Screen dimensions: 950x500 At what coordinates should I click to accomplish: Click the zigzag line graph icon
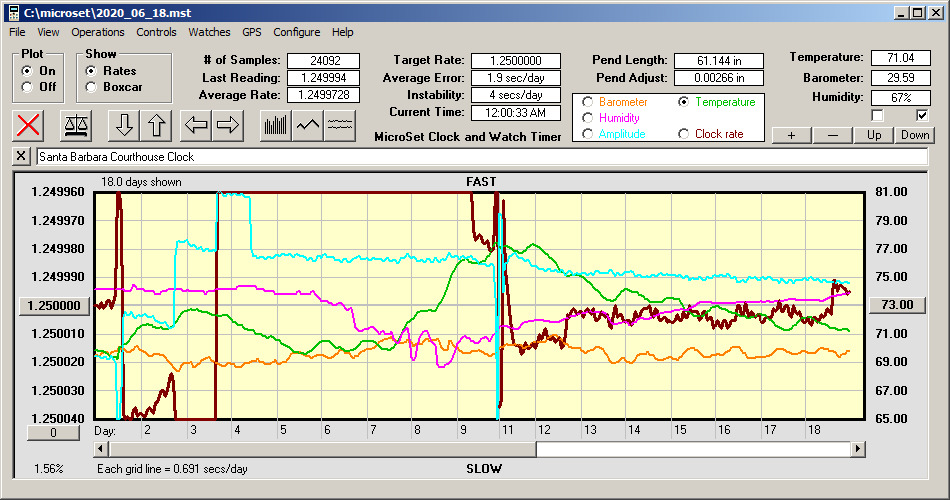308,125
